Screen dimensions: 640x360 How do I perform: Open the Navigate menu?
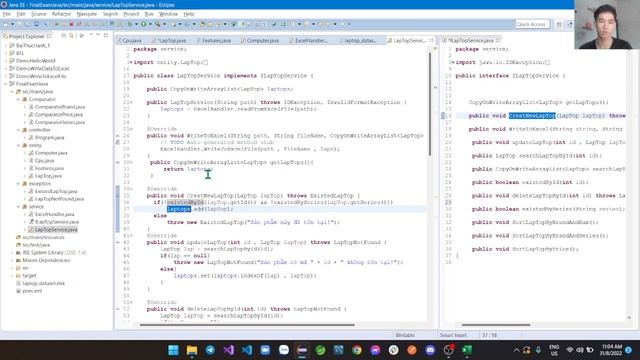87,14
